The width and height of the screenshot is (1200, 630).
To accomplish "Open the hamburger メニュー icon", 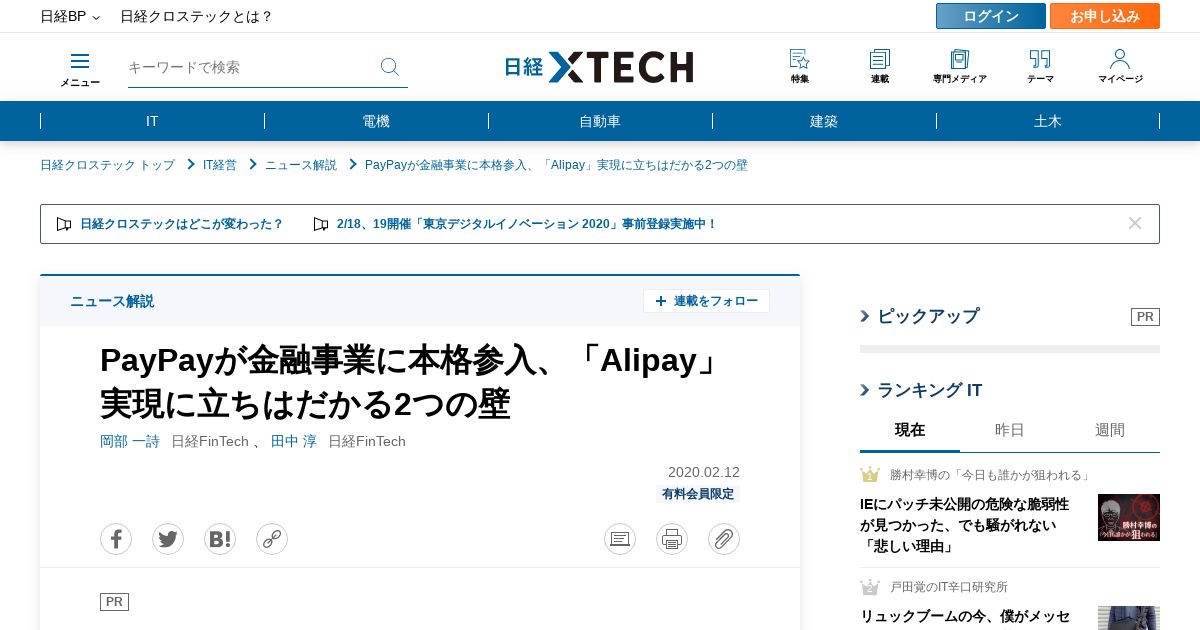I will 80,69.
